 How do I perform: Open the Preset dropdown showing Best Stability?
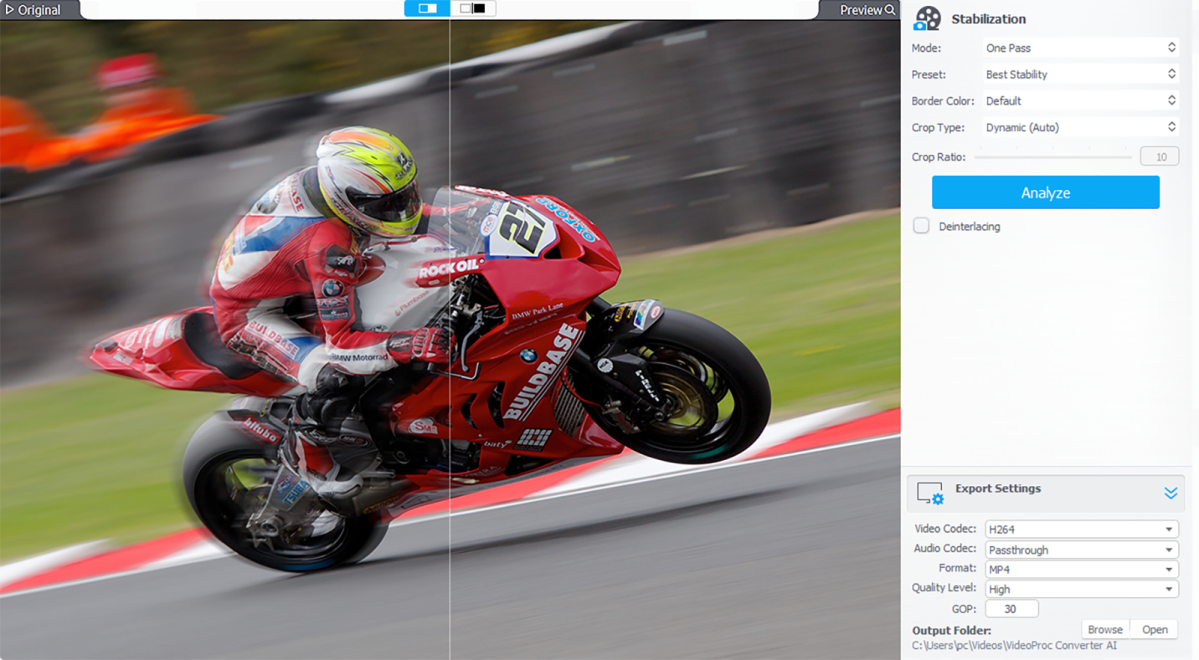pos(1080,74)
